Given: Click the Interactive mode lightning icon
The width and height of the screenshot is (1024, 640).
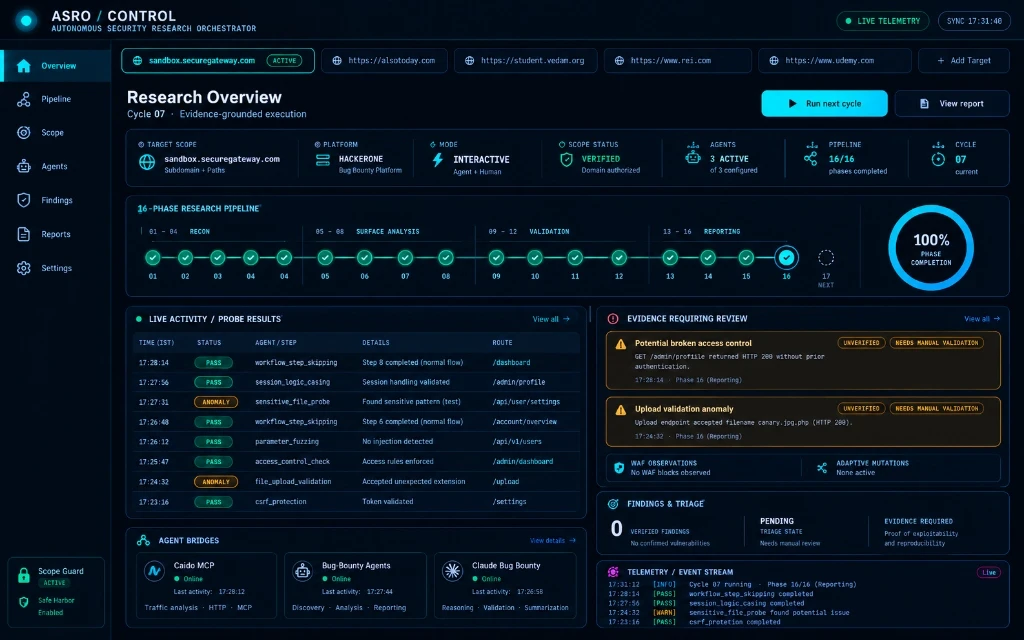Looking at the screenshot, I should [x=438, y=160].
